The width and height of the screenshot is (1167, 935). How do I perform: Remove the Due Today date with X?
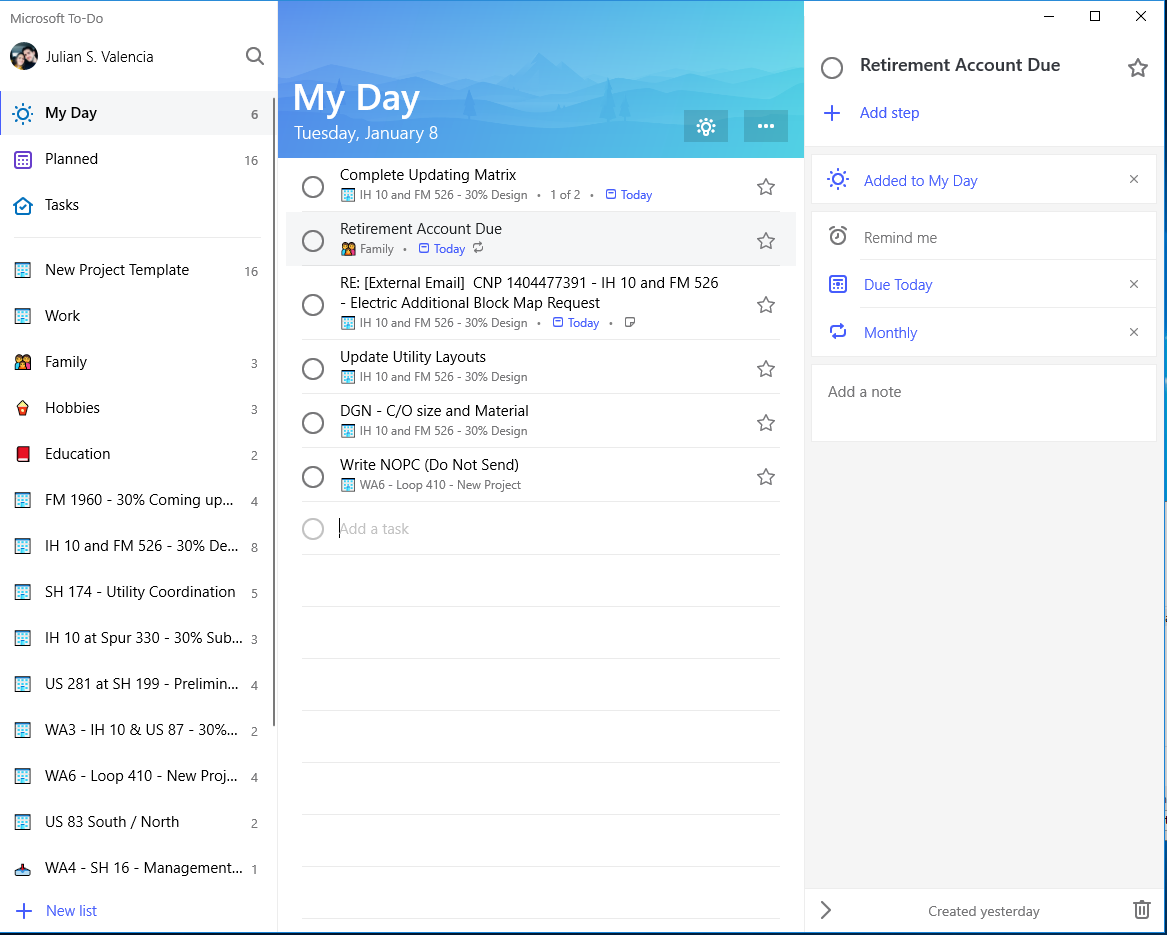[x=1134, y=284]
